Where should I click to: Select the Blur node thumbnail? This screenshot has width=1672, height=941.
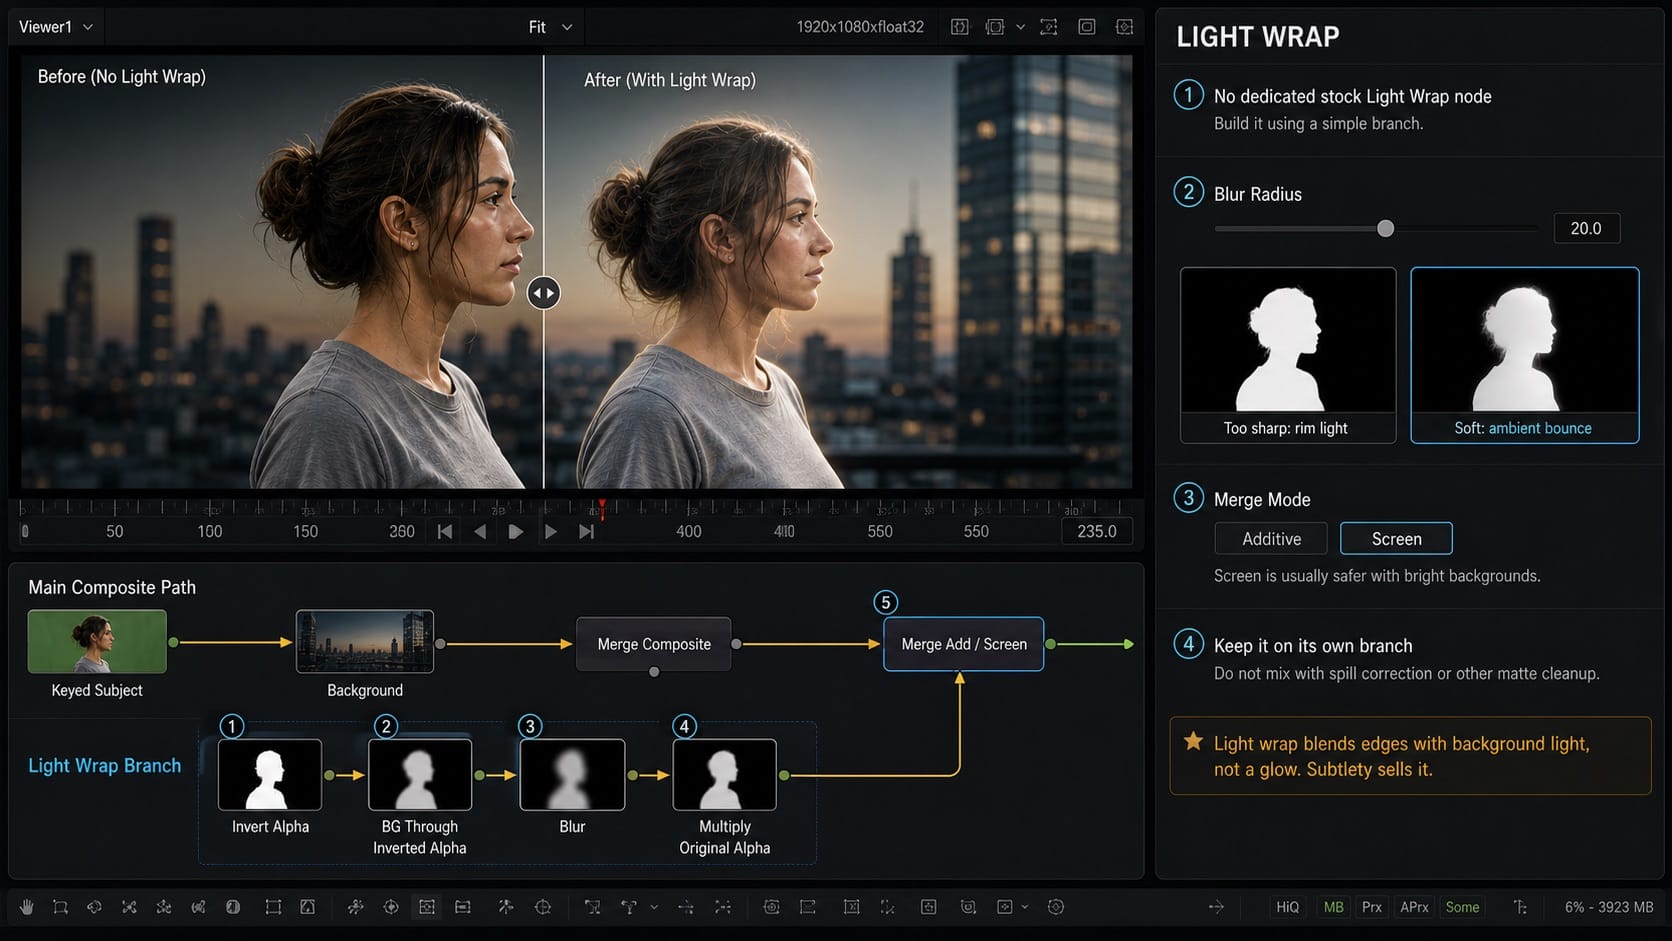pyautogui.click(x=572, y=774)
